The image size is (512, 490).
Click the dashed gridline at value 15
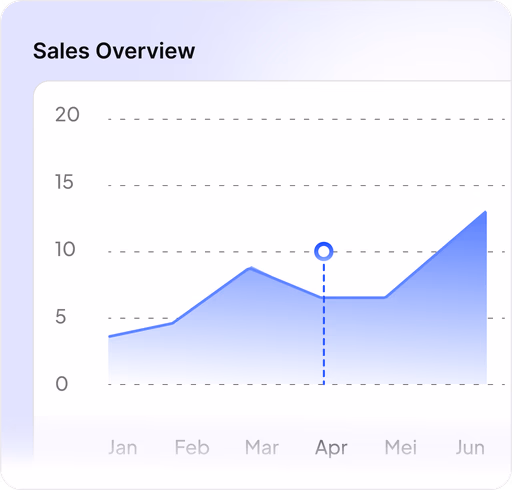point(307,185)
